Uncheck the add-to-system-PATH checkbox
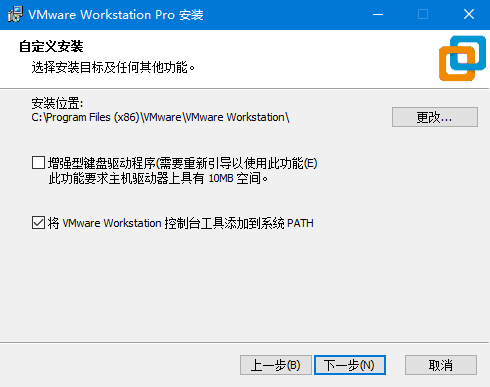 (x=38, y=223)
